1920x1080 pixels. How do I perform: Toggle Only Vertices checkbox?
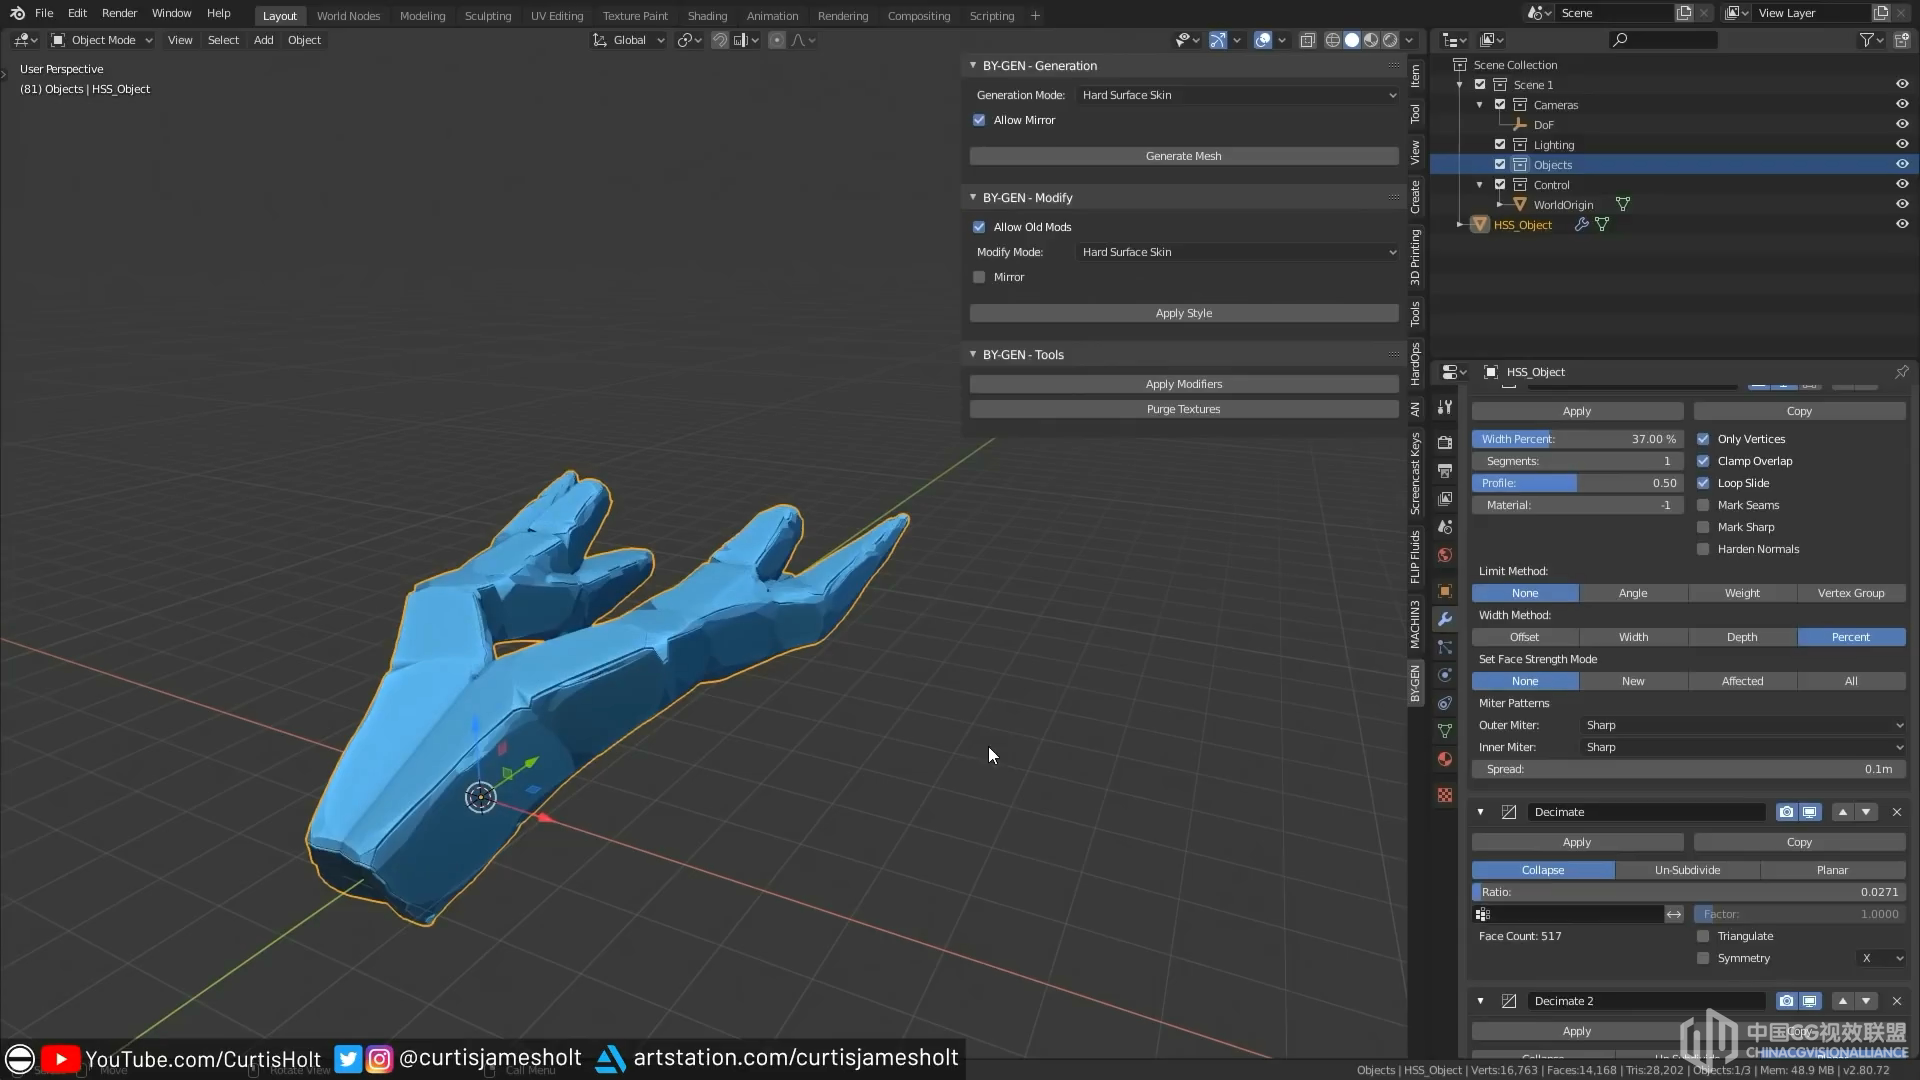1703,439
